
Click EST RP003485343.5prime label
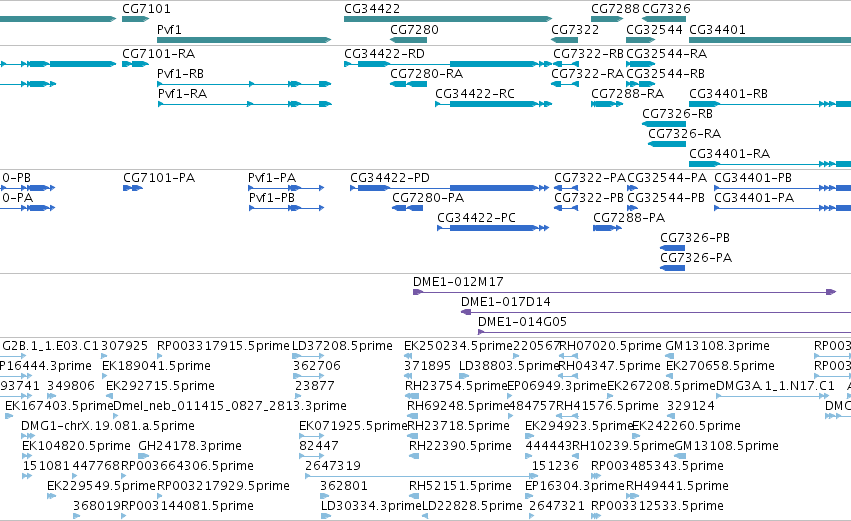pyautogui.click(x=657, y=466)
